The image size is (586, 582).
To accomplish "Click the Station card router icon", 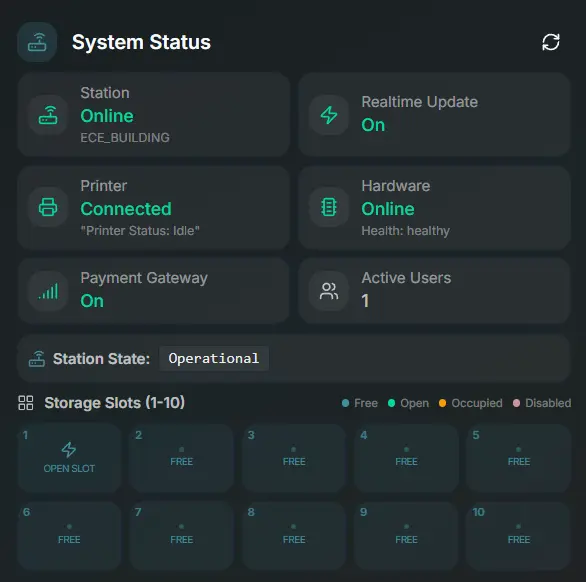I will [x=48, y=115].
